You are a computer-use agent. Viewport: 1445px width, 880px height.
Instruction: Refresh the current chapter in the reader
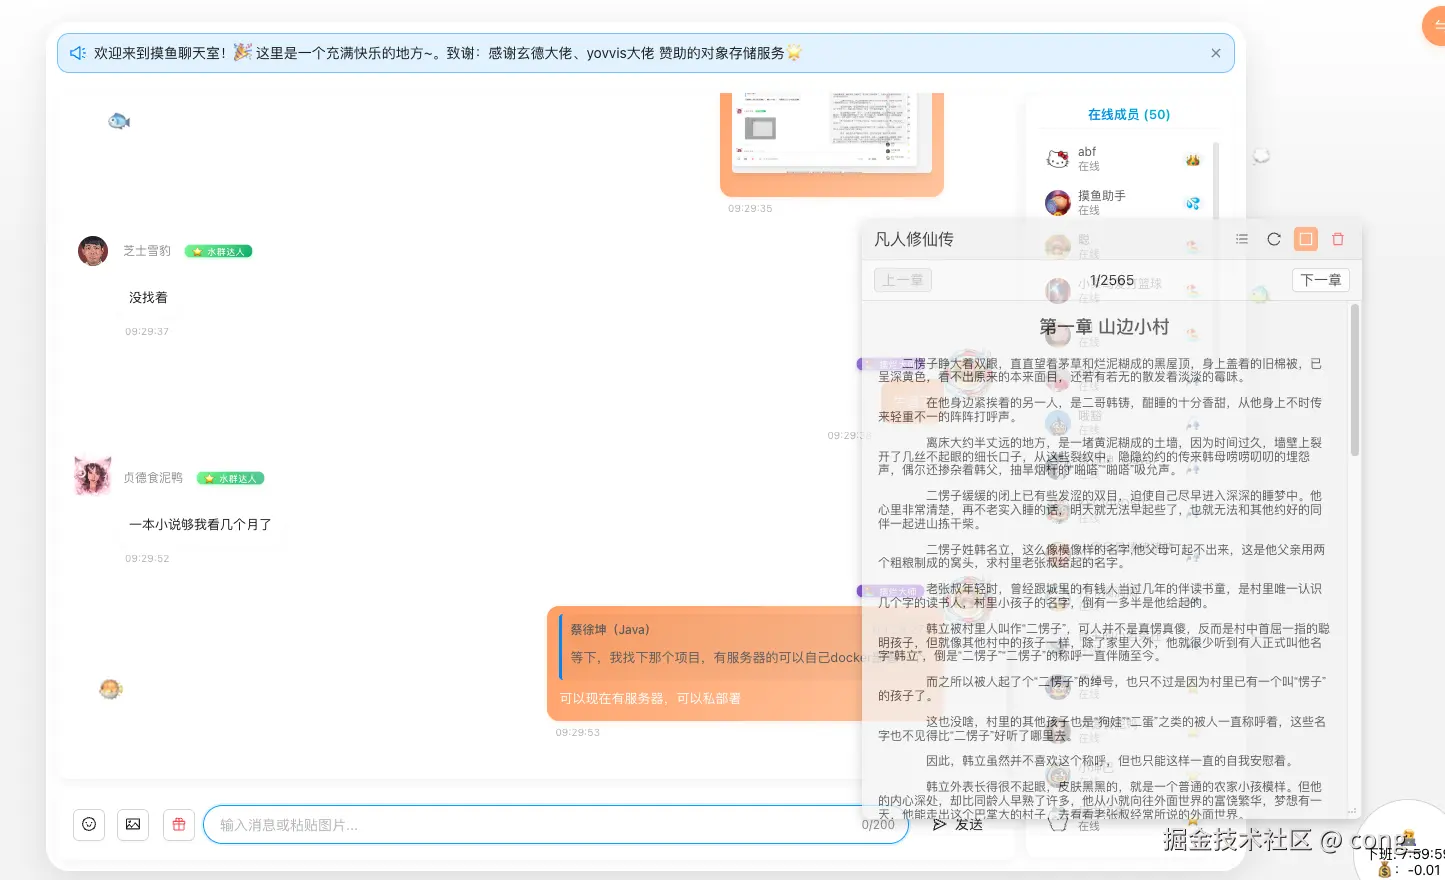point(1274,239)
